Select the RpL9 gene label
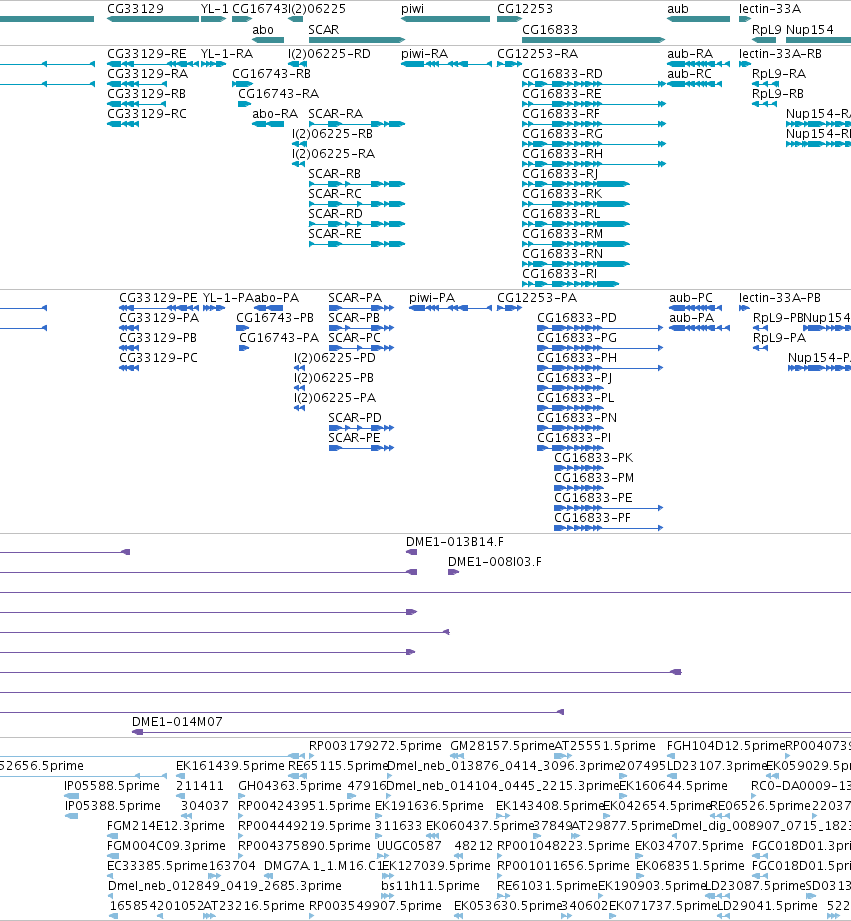Screen dimensions: 851x921 tap(766, 29)
